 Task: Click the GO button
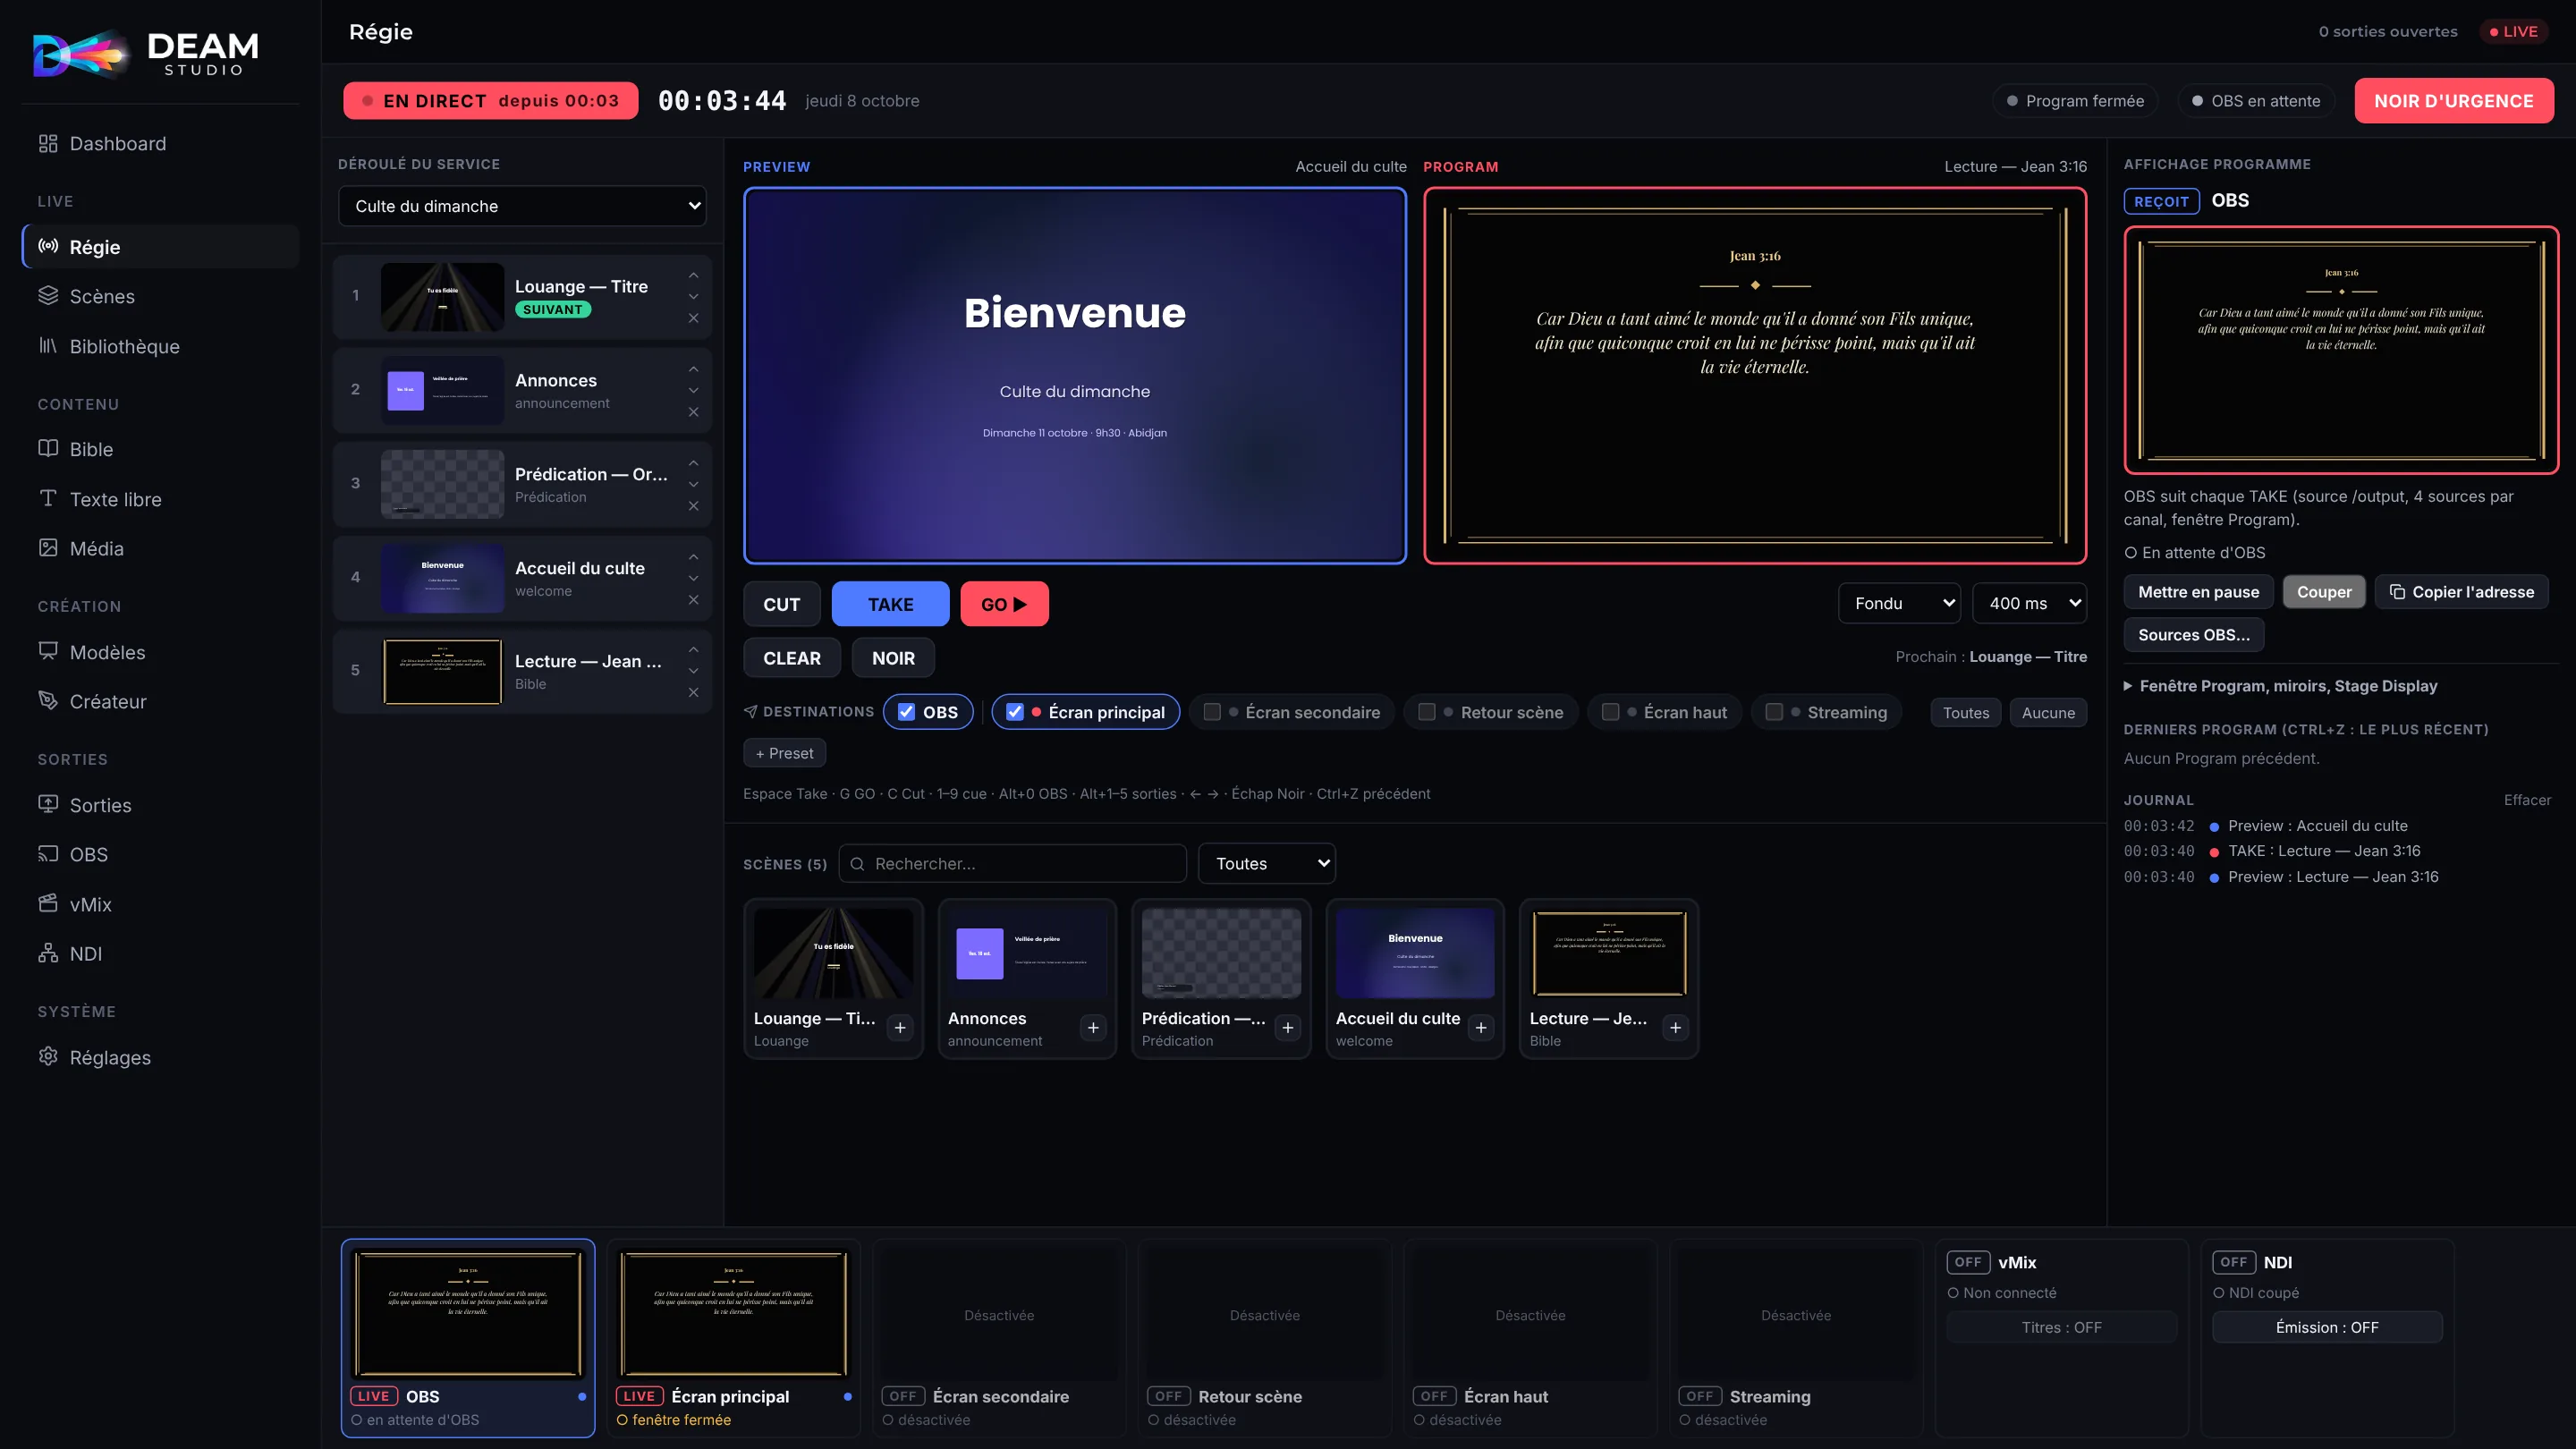[x=1004, y=604]
